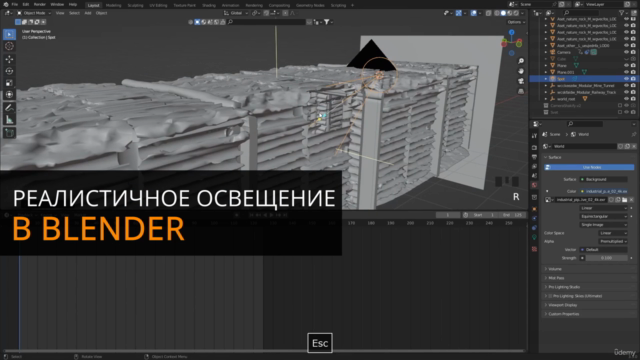Disable rendering for the Spot light
Screen dimensions: 640x360
[x=633, y=78]
